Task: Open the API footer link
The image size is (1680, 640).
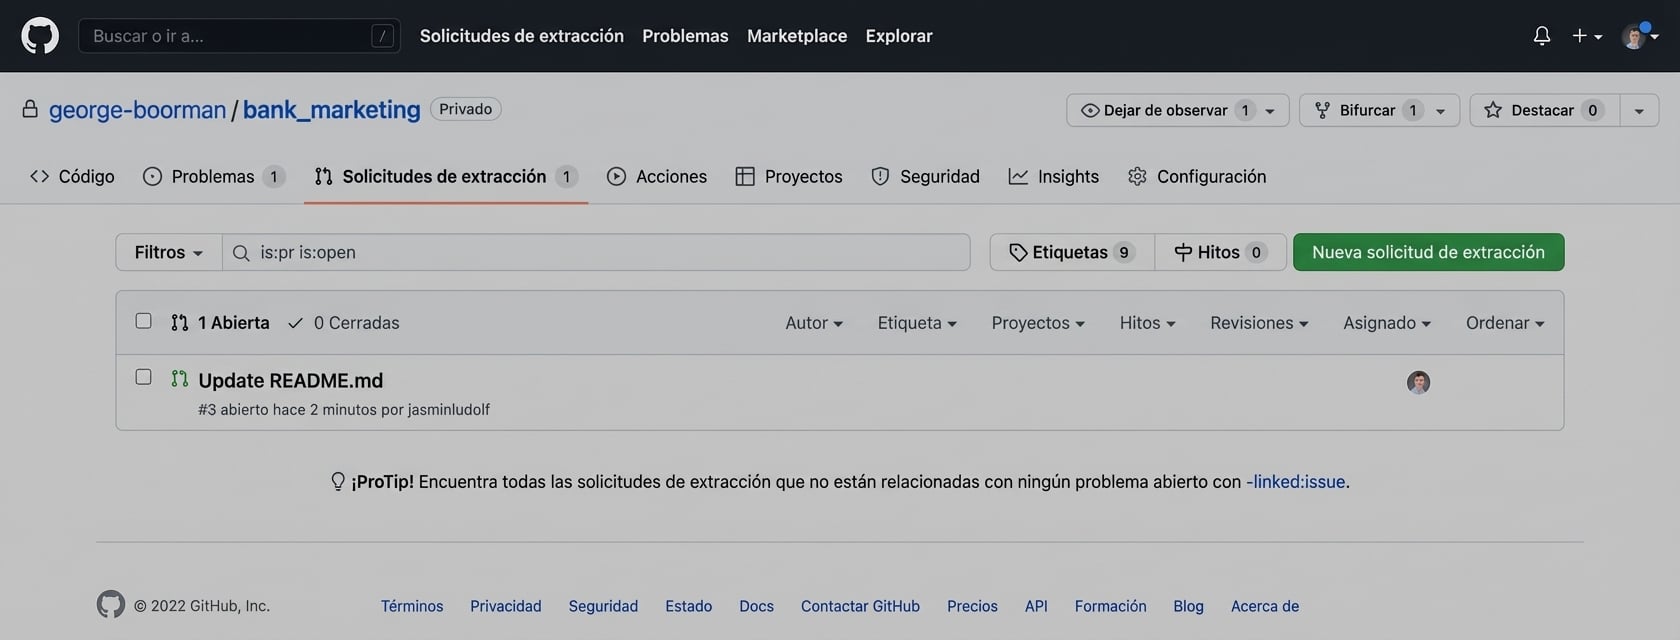Action: tap(1036, 606)
